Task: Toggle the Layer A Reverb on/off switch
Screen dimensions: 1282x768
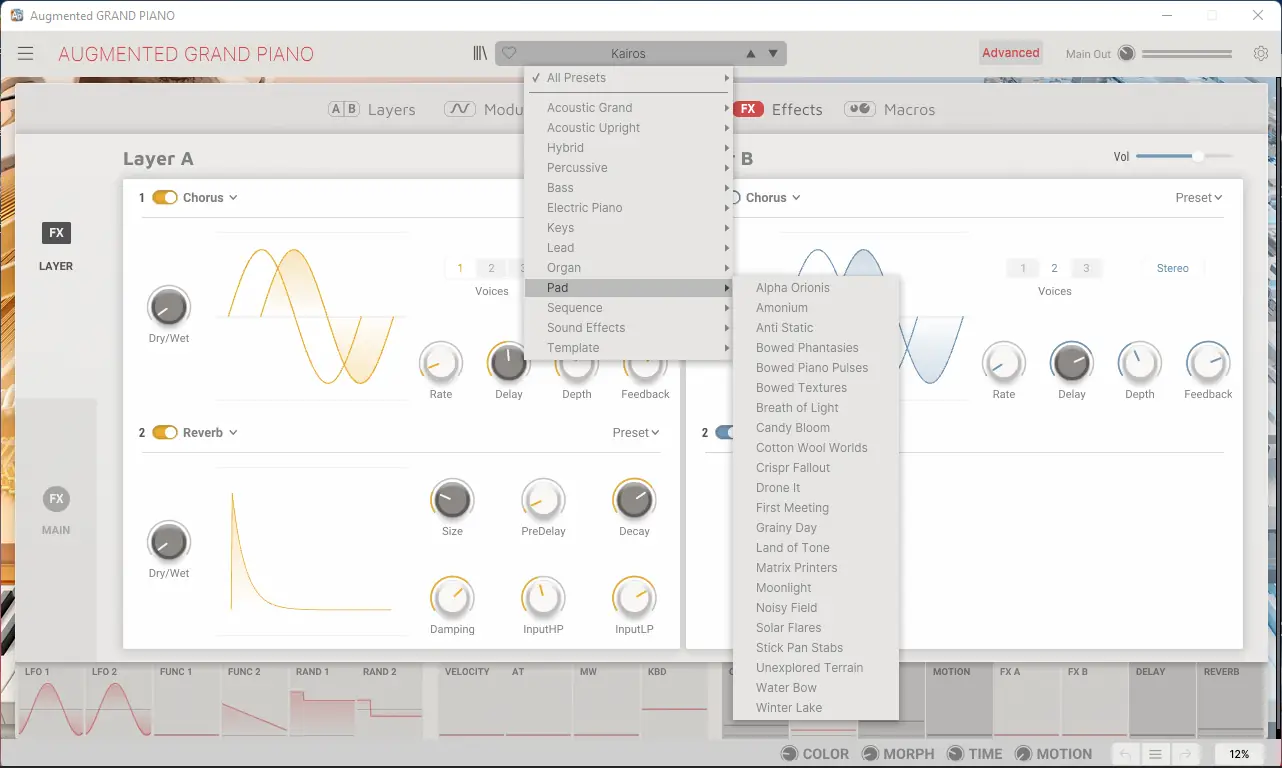Action: (165, 433)
